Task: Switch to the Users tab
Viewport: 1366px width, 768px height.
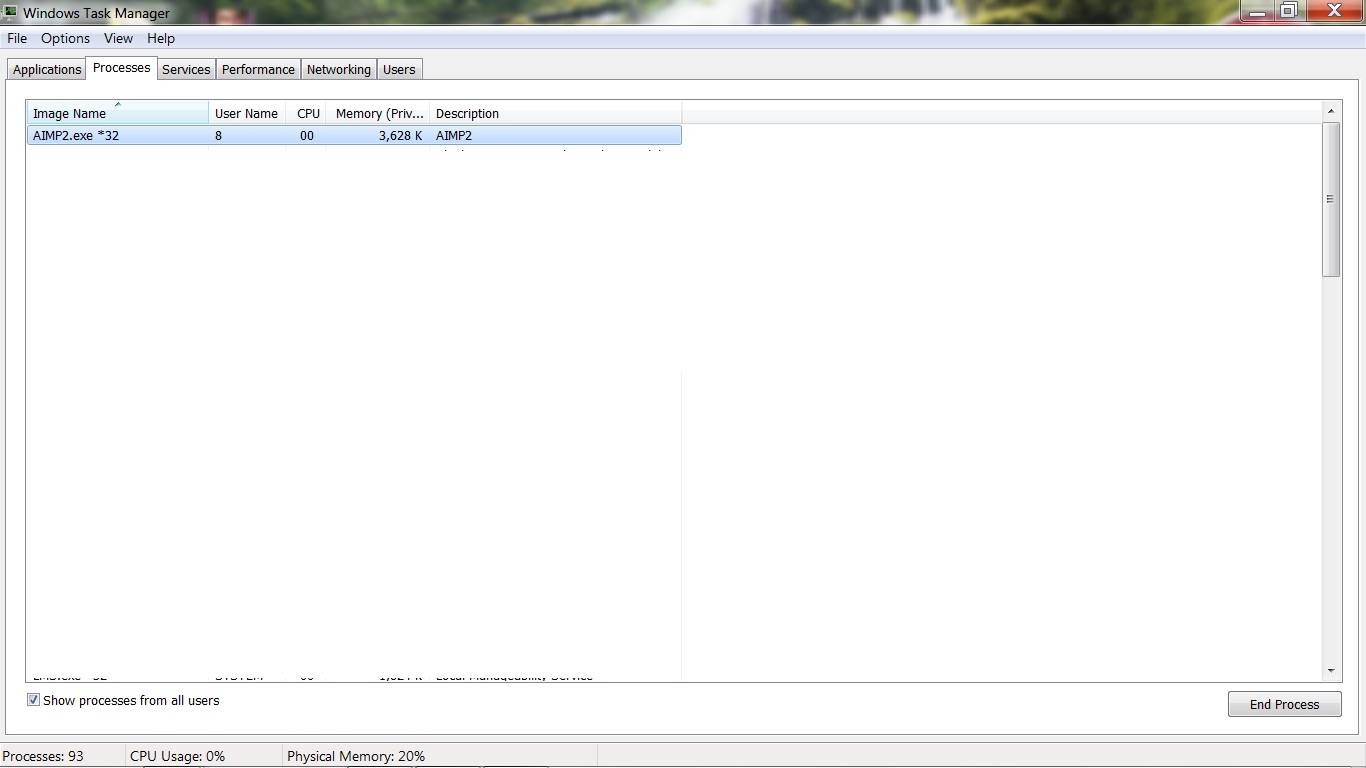Action: point(399,69)
